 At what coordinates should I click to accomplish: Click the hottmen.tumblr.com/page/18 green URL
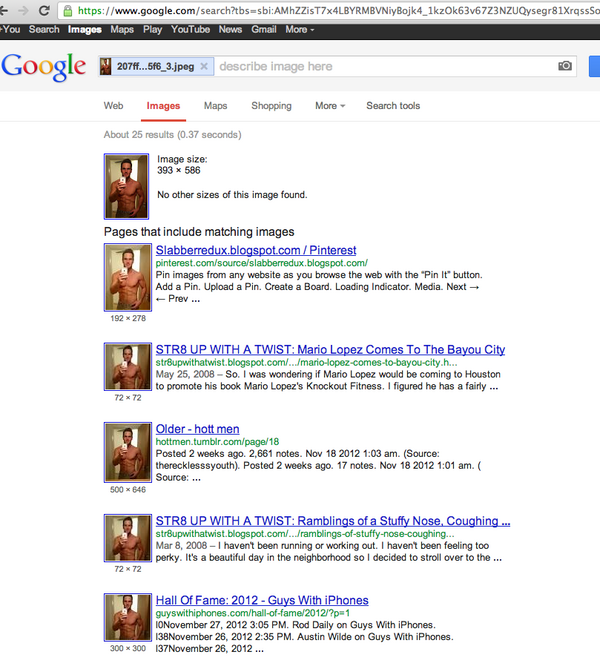pos(217,442)
